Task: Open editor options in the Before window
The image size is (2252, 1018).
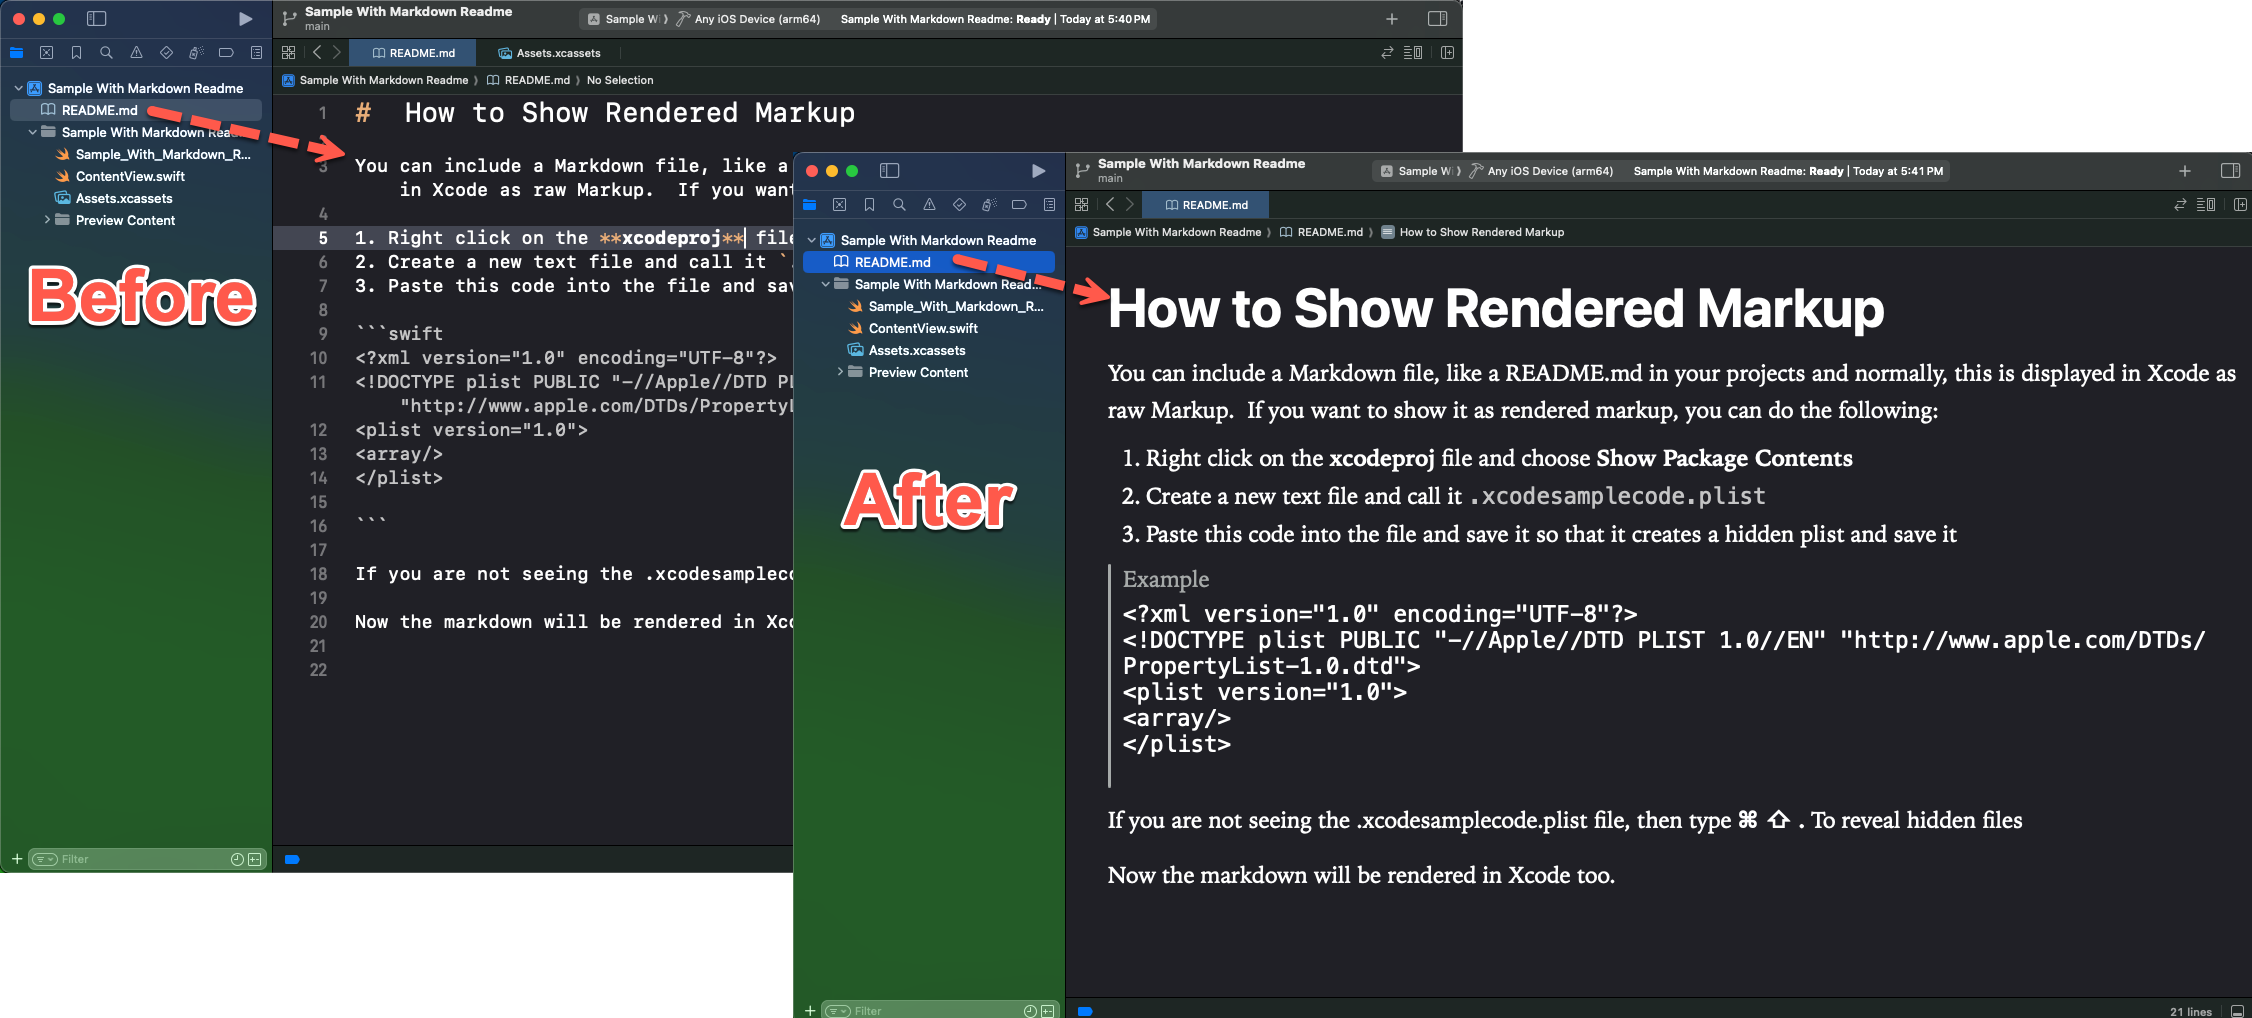Action: coord(1413,53)
